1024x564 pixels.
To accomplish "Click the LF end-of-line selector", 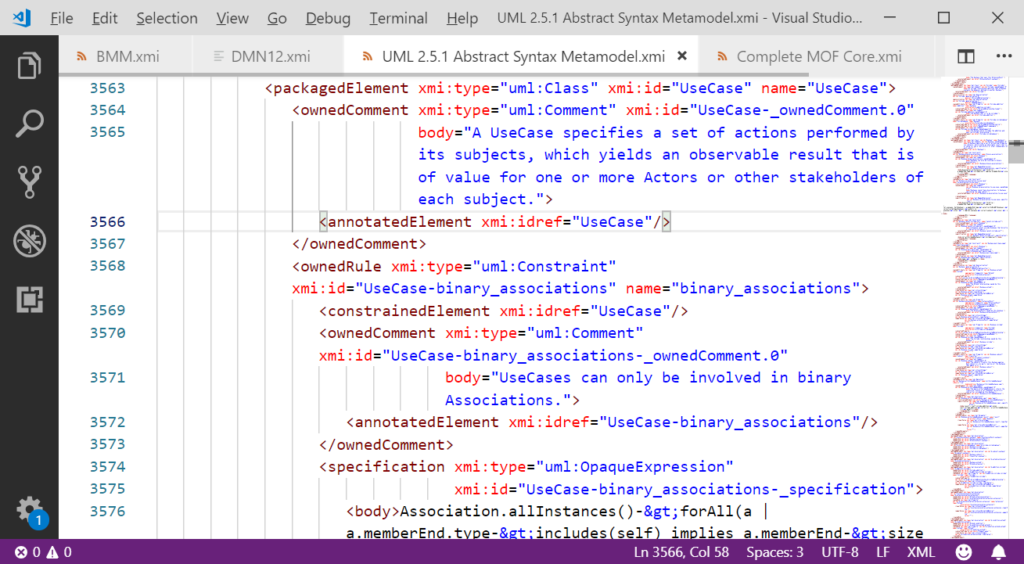I will pos(882,552).
